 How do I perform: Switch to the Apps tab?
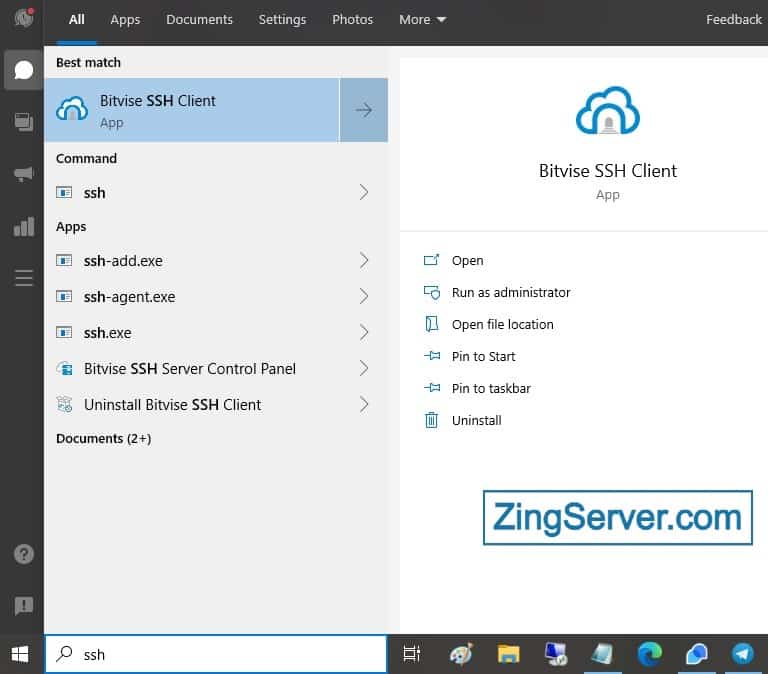click(125, 20)
